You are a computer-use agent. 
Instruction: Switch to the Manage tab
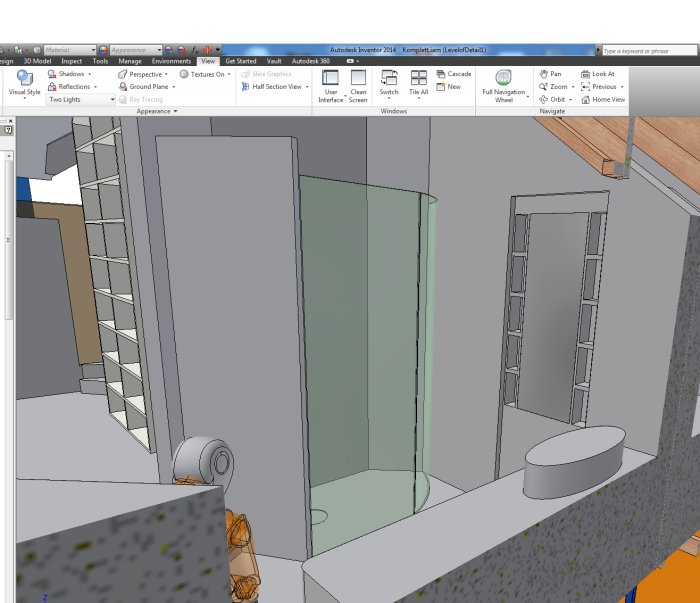pos(130,61)
